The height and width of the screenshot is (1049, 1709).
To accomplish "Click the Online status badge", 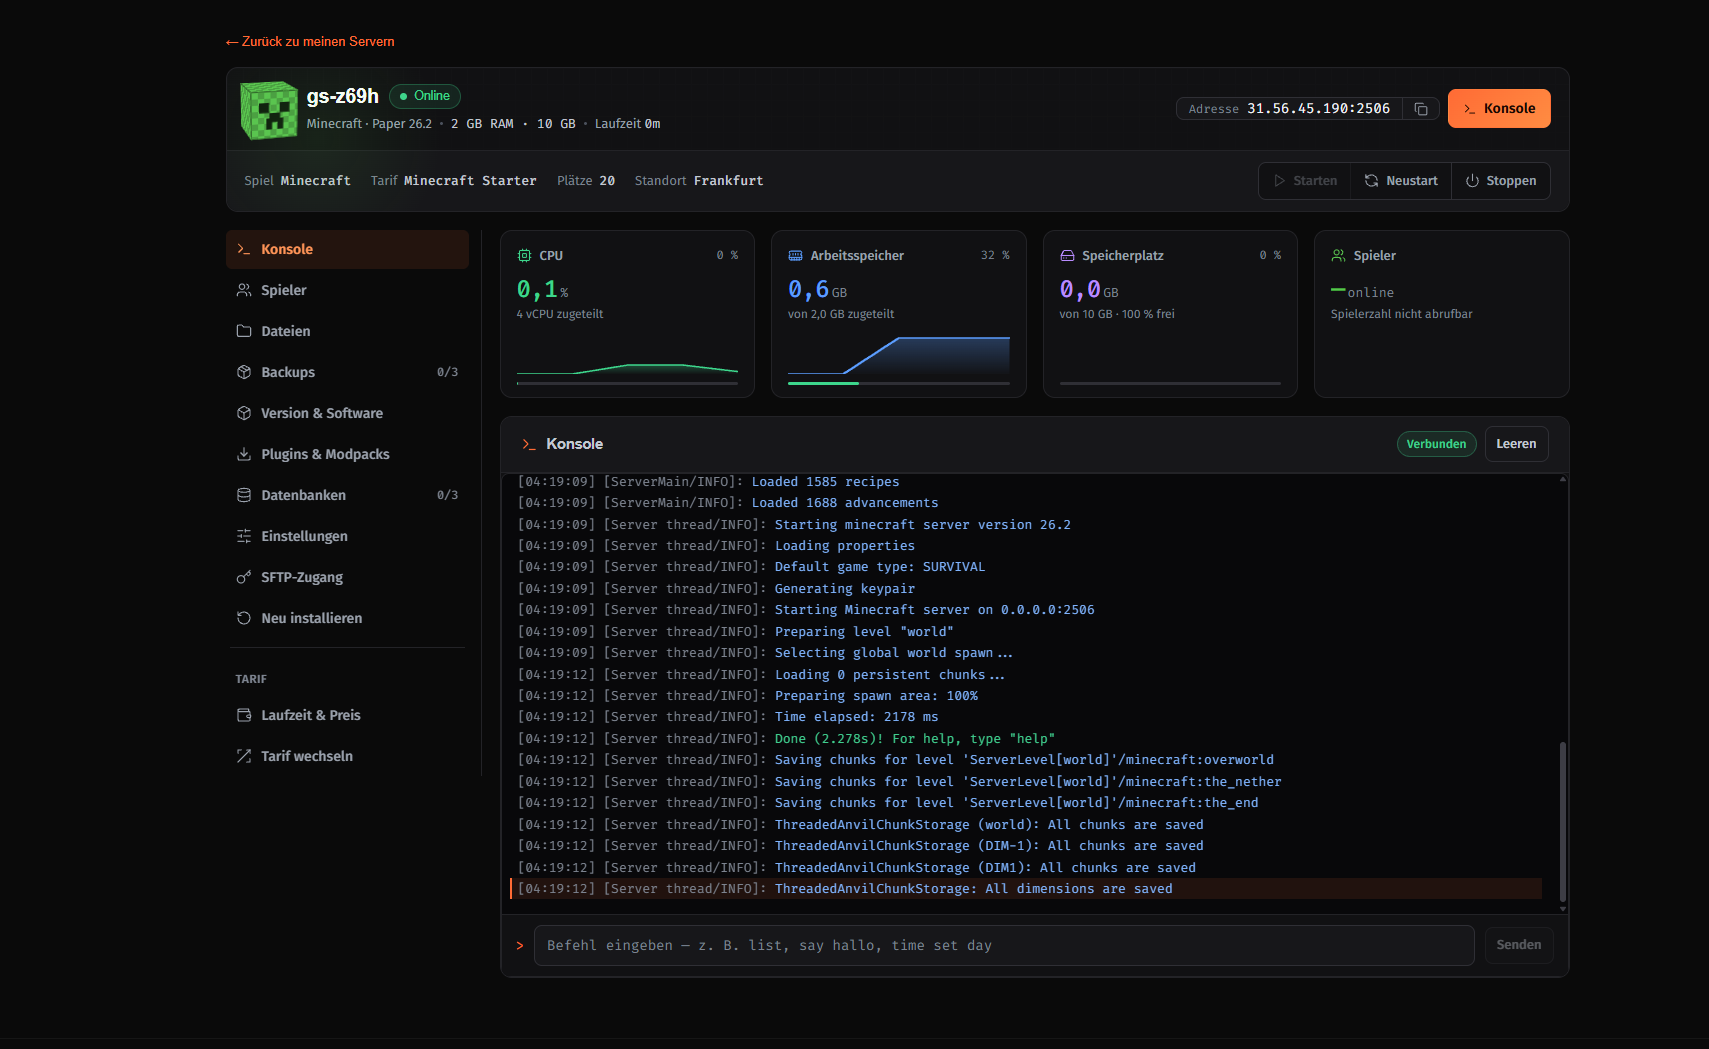I will pos(425,96).
